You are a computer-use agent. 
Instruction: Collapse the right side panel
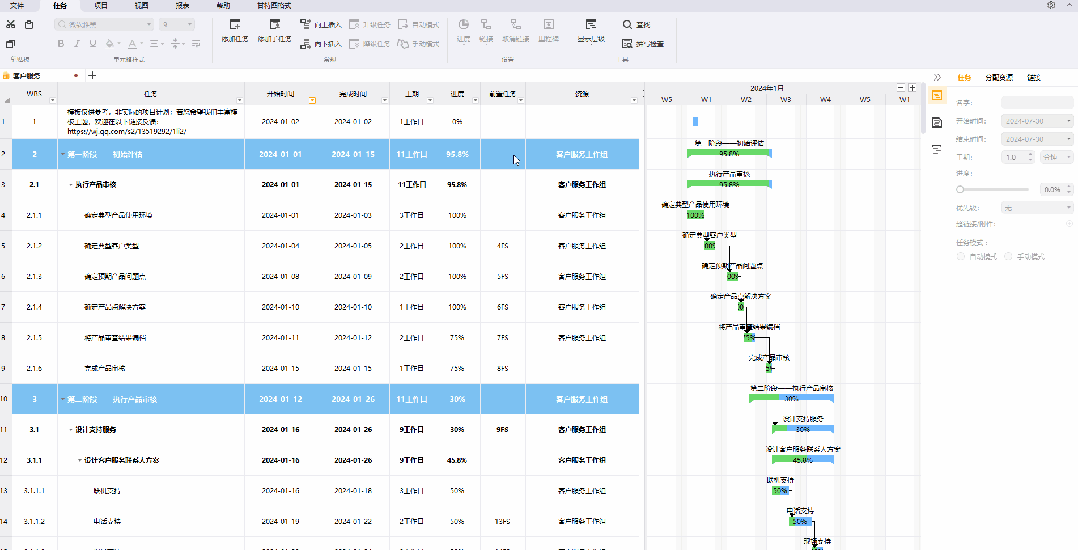click(x=936, y=78)
